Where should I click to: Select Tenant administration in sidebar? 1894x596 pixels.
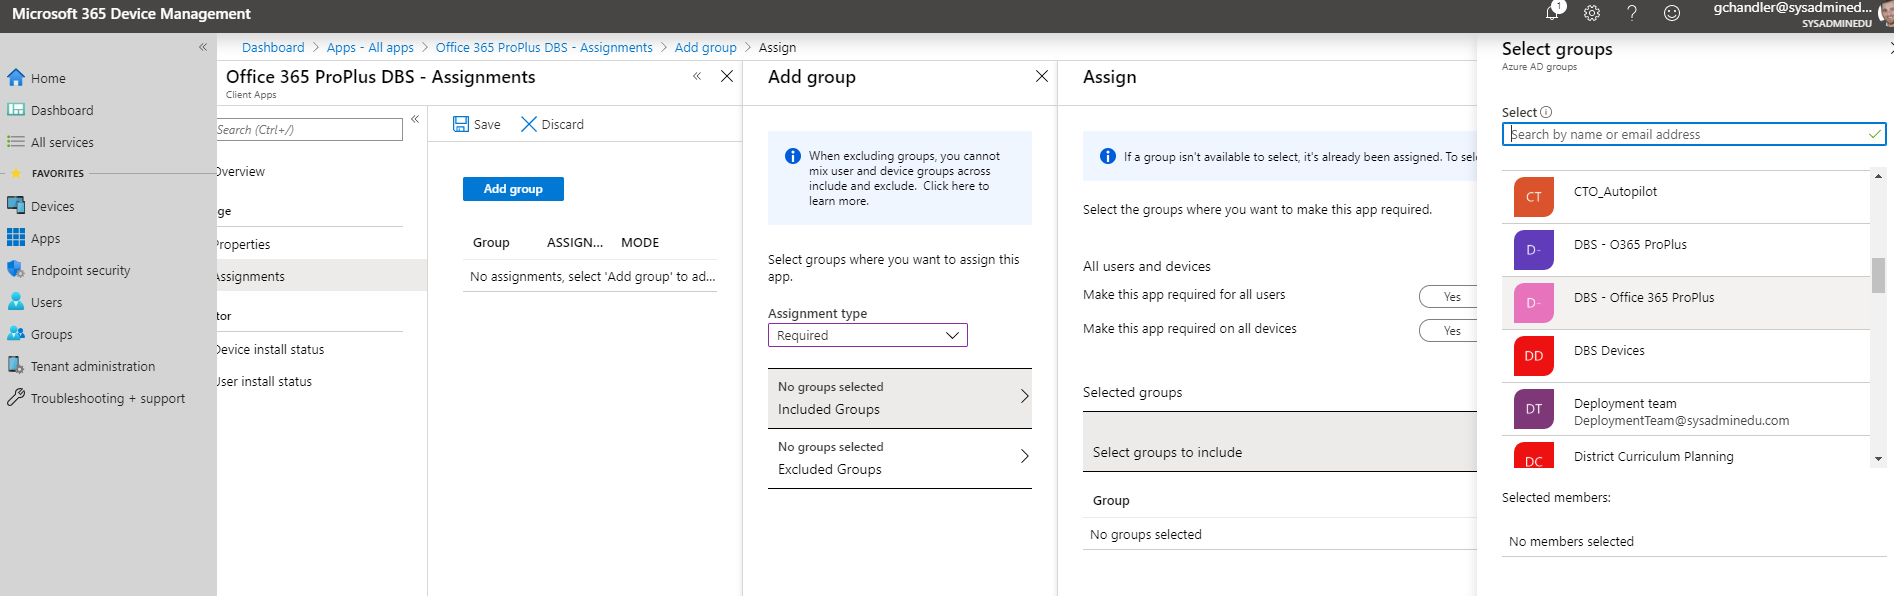coord(92,366)
